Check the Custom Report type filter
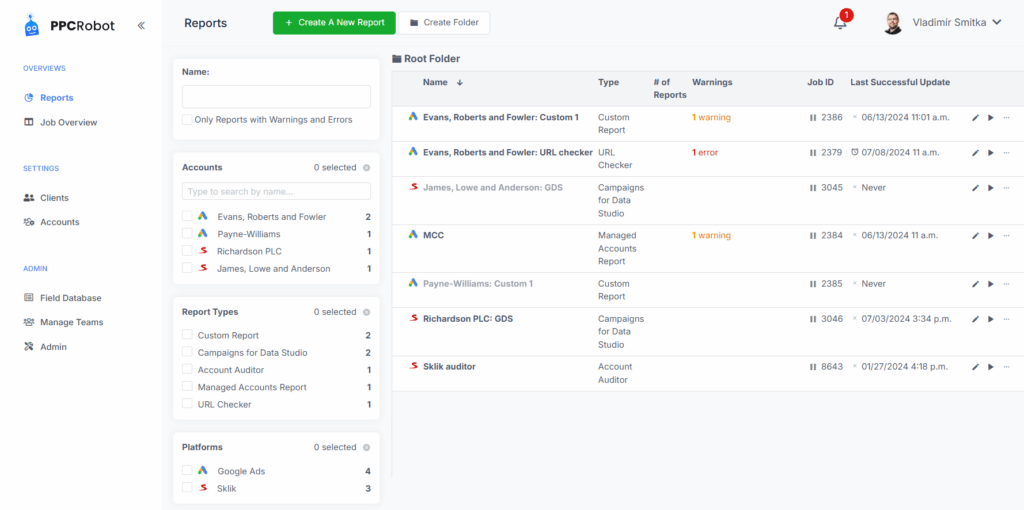The width and height of the screenshot is (1024, 510). (x=187, y=335)
